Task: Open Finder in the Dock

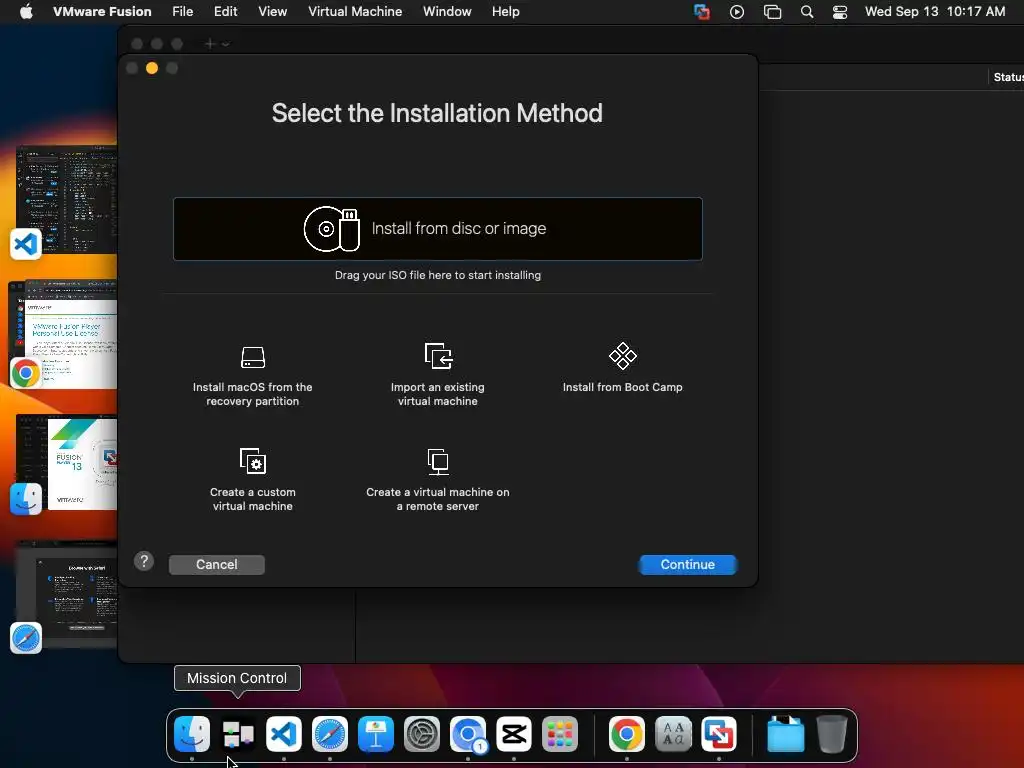Action: coord(192,734)
